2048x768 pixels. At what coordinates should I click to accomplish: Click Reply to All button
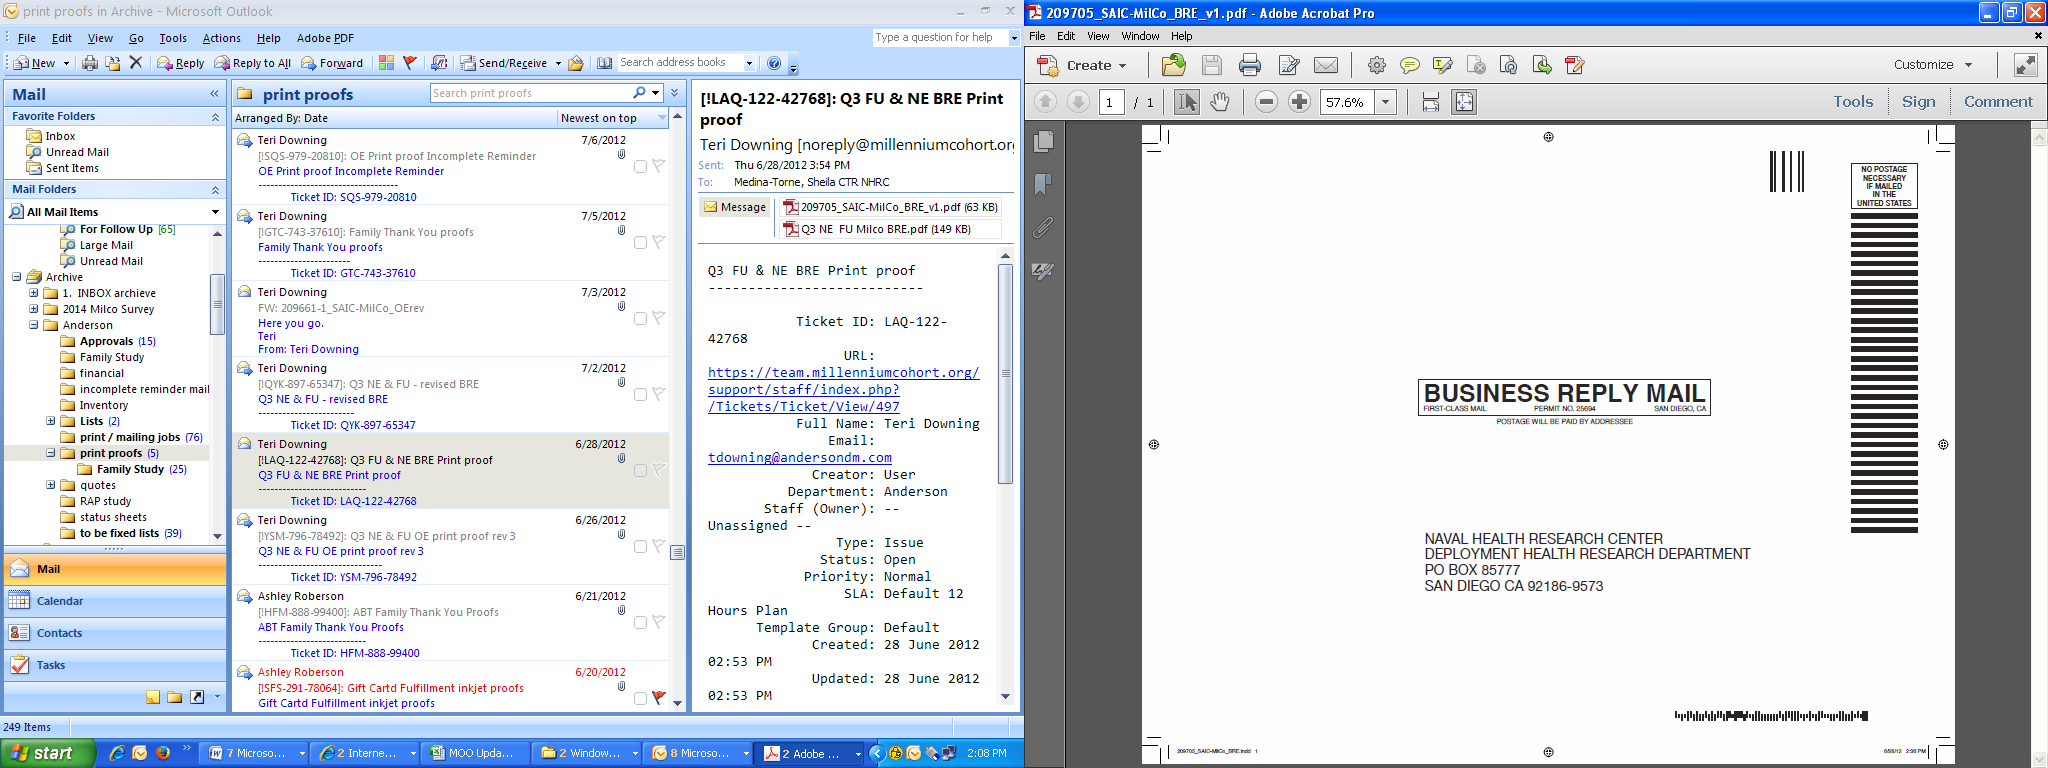click(253, 63)
